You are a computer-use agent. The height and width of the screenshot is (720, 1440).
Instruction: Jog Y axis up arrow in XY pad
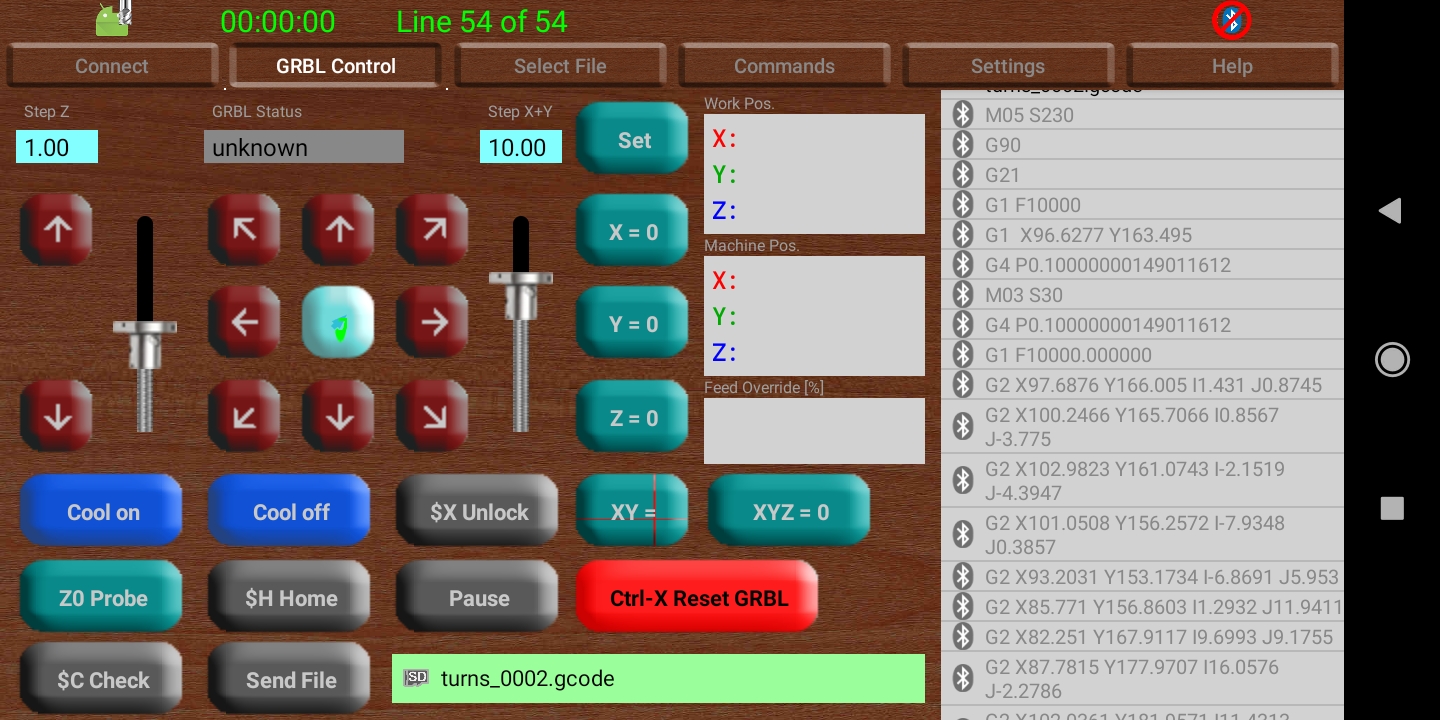coord(339,230)
